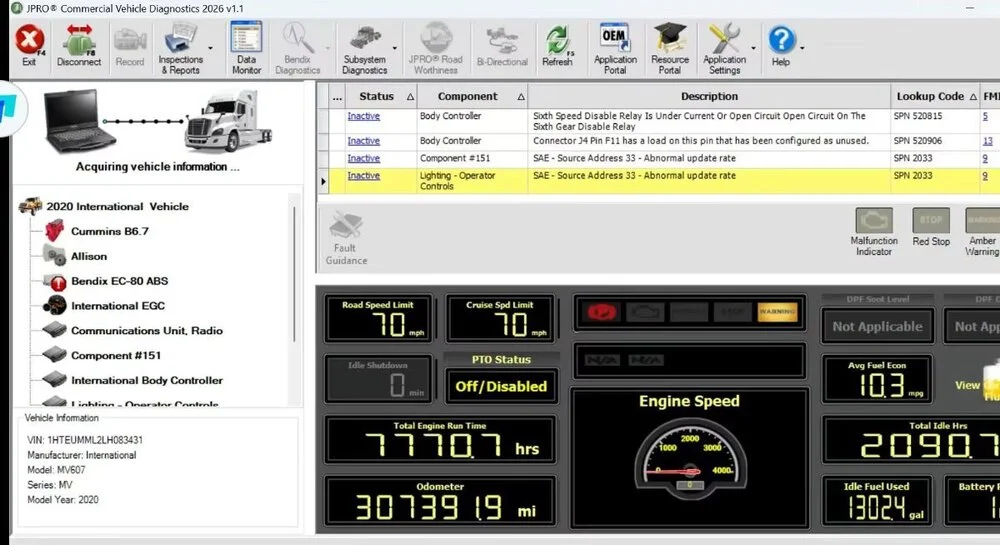Open Application Settings

coord(724,48)
